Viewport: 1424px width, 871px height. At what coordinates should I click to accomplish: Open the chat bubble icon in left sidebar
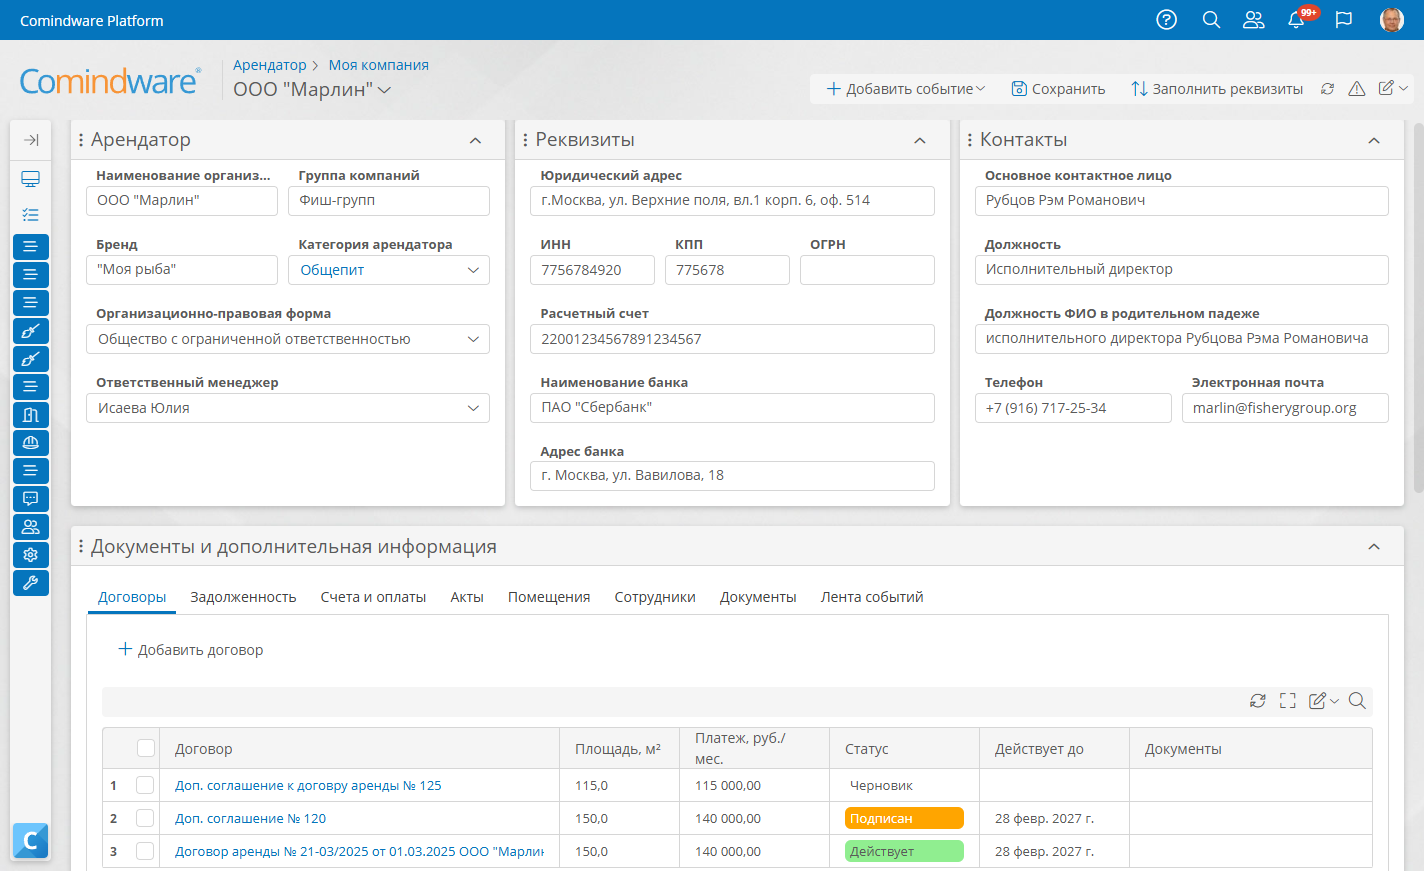31,498
